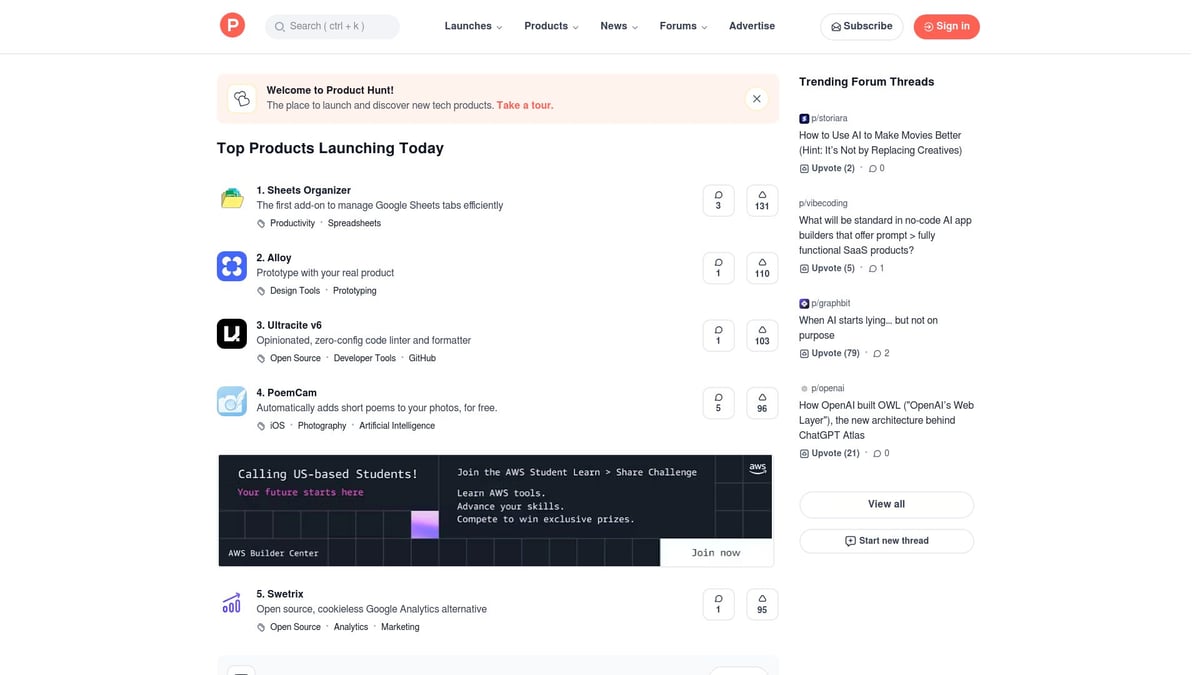Upvote Ultracite v6 with 103 votes
This screenshot has height=675, width=1200.
[762, 335]
